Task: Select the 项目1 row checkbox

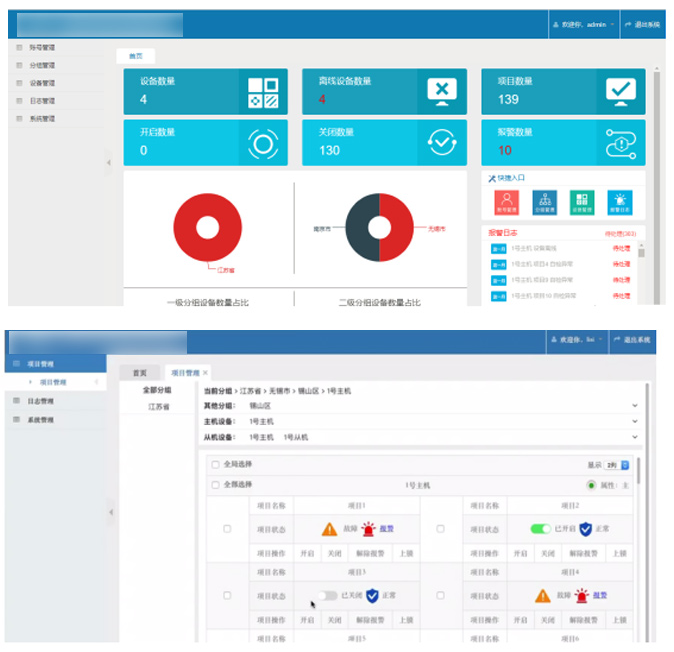Action: (227, 529)
